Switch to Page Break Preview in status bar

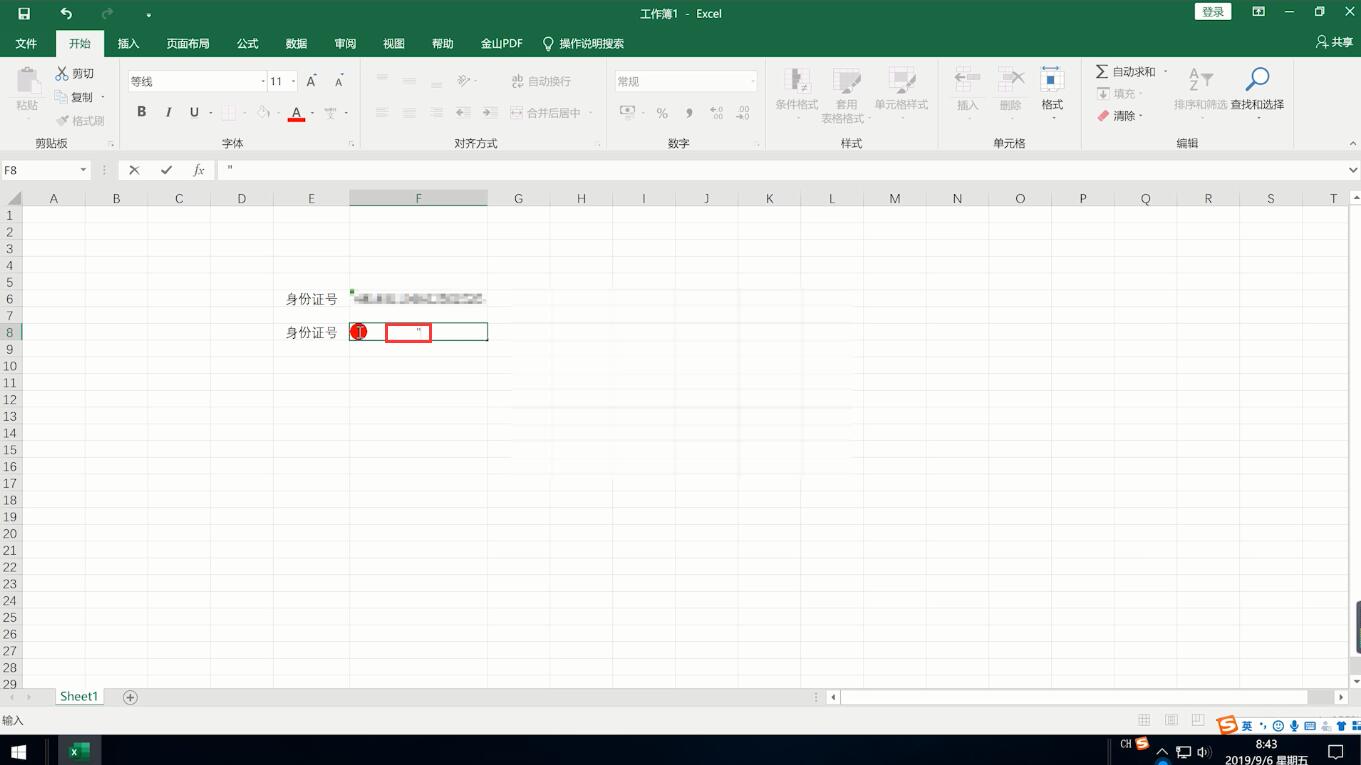pos(1198,720)
